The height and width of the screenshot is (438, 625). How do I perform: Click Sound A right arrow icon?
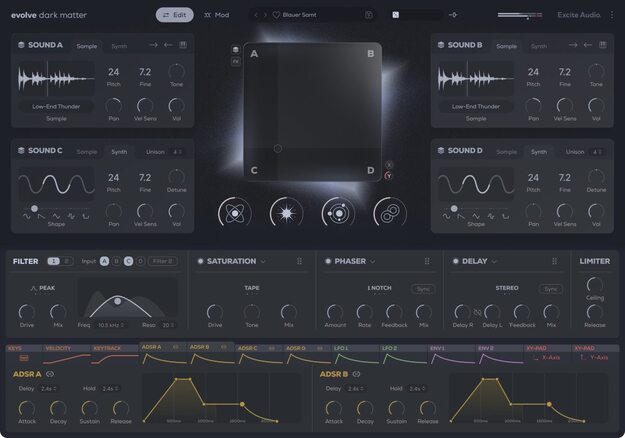(153, 45)
